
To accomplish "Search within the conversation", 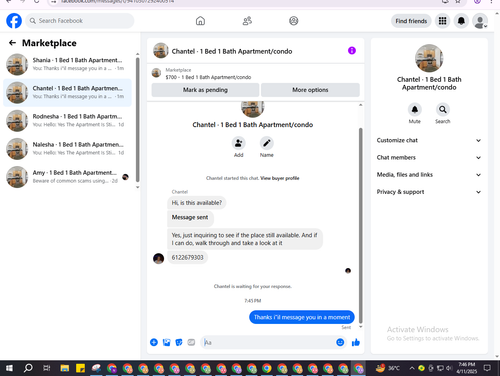I will [x=443, y=109].
